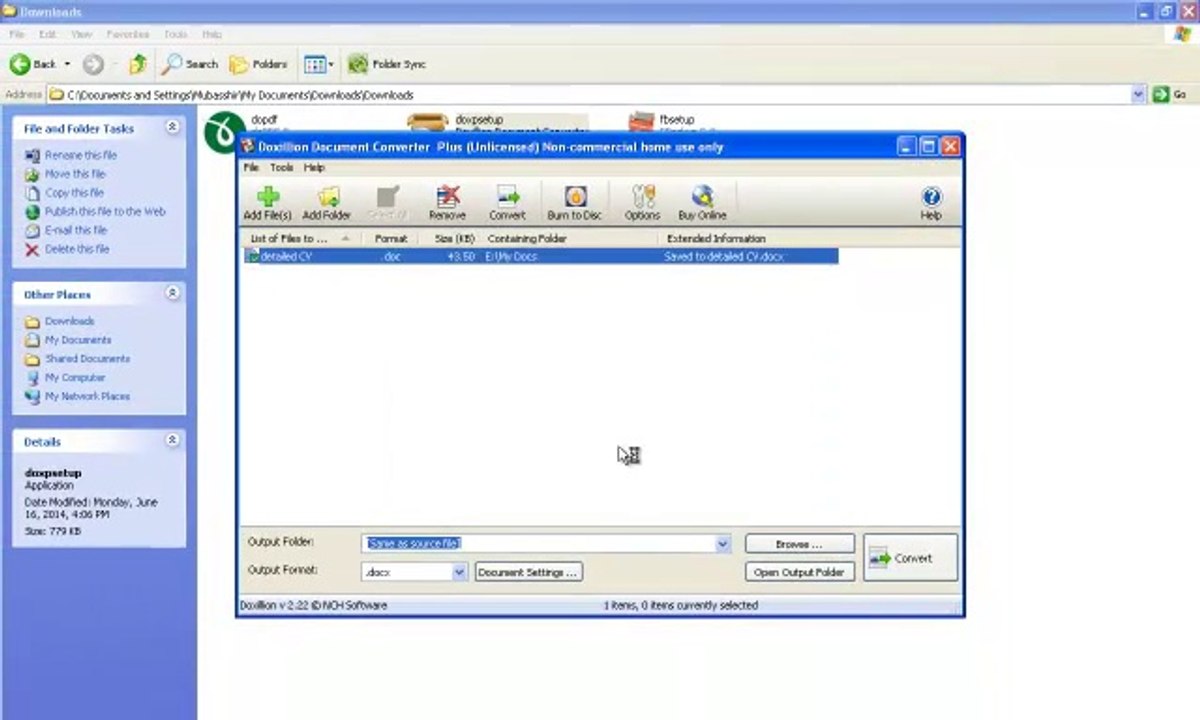Click Delete this file link
The height and width of the screenshot is (720, 1200).
pos(77,249)
